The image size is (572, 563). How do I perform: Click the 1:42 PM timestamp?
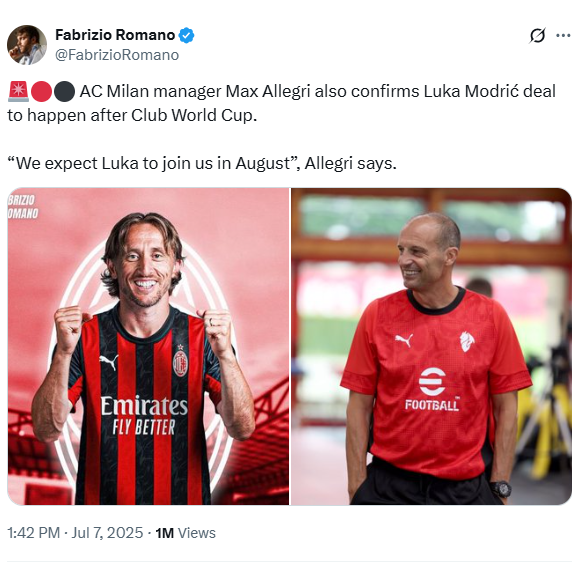click(34, 533)
